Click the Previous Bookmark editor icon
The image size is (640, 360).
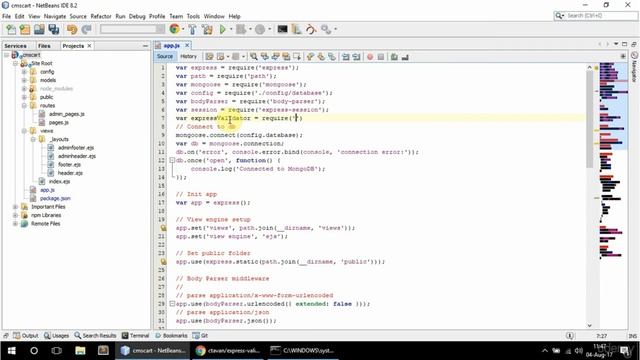[310, 57]
